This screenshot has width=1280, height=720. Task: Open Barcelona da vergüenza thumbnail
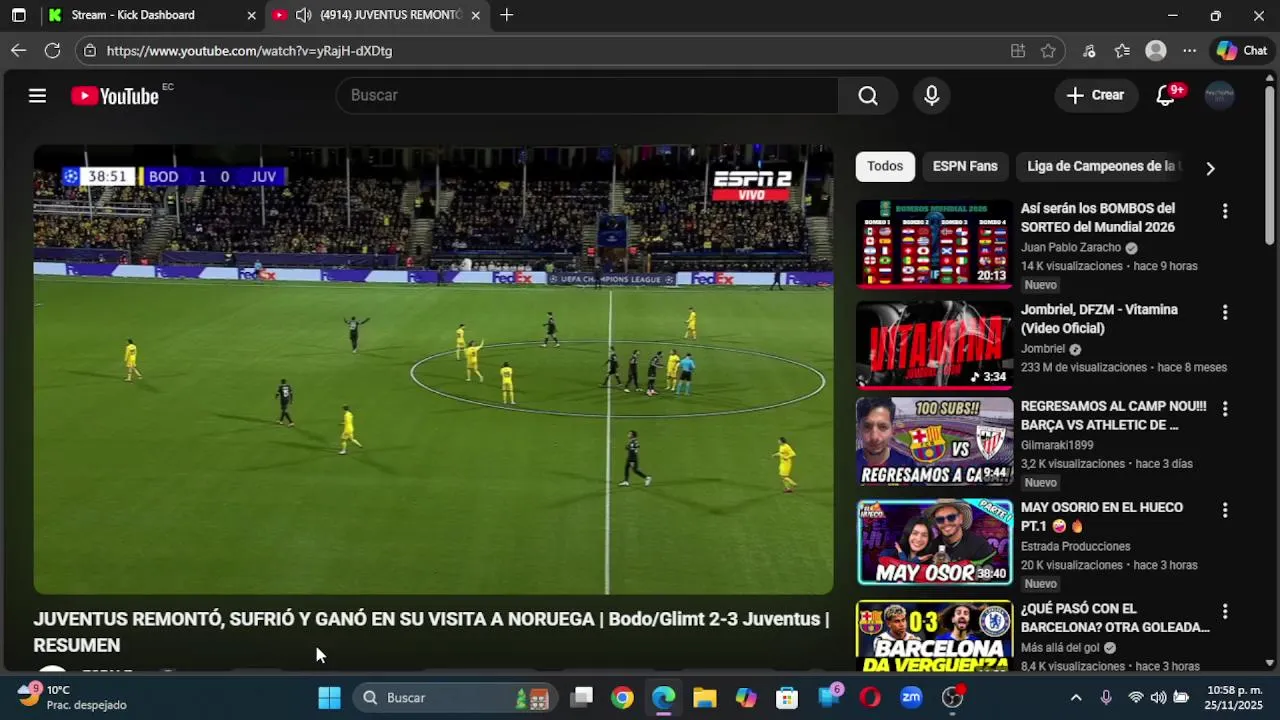pyautogui.click(x=934, y=636)
